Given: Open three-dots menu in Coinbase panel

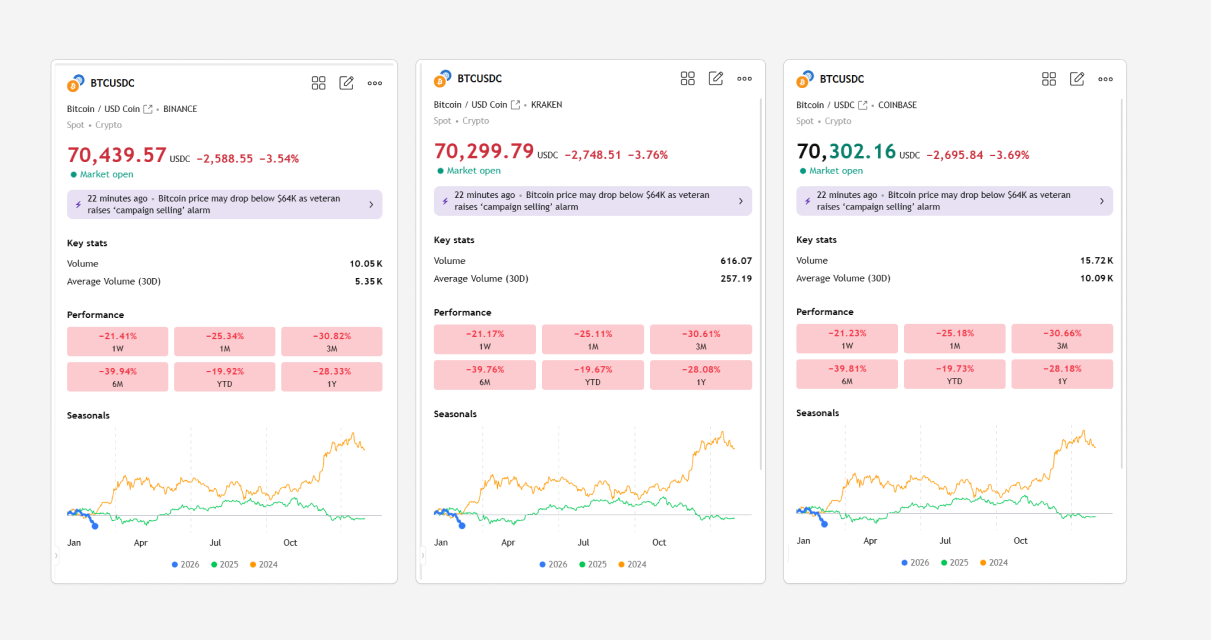Looking at the screenshot, I should click(1105, 78).
